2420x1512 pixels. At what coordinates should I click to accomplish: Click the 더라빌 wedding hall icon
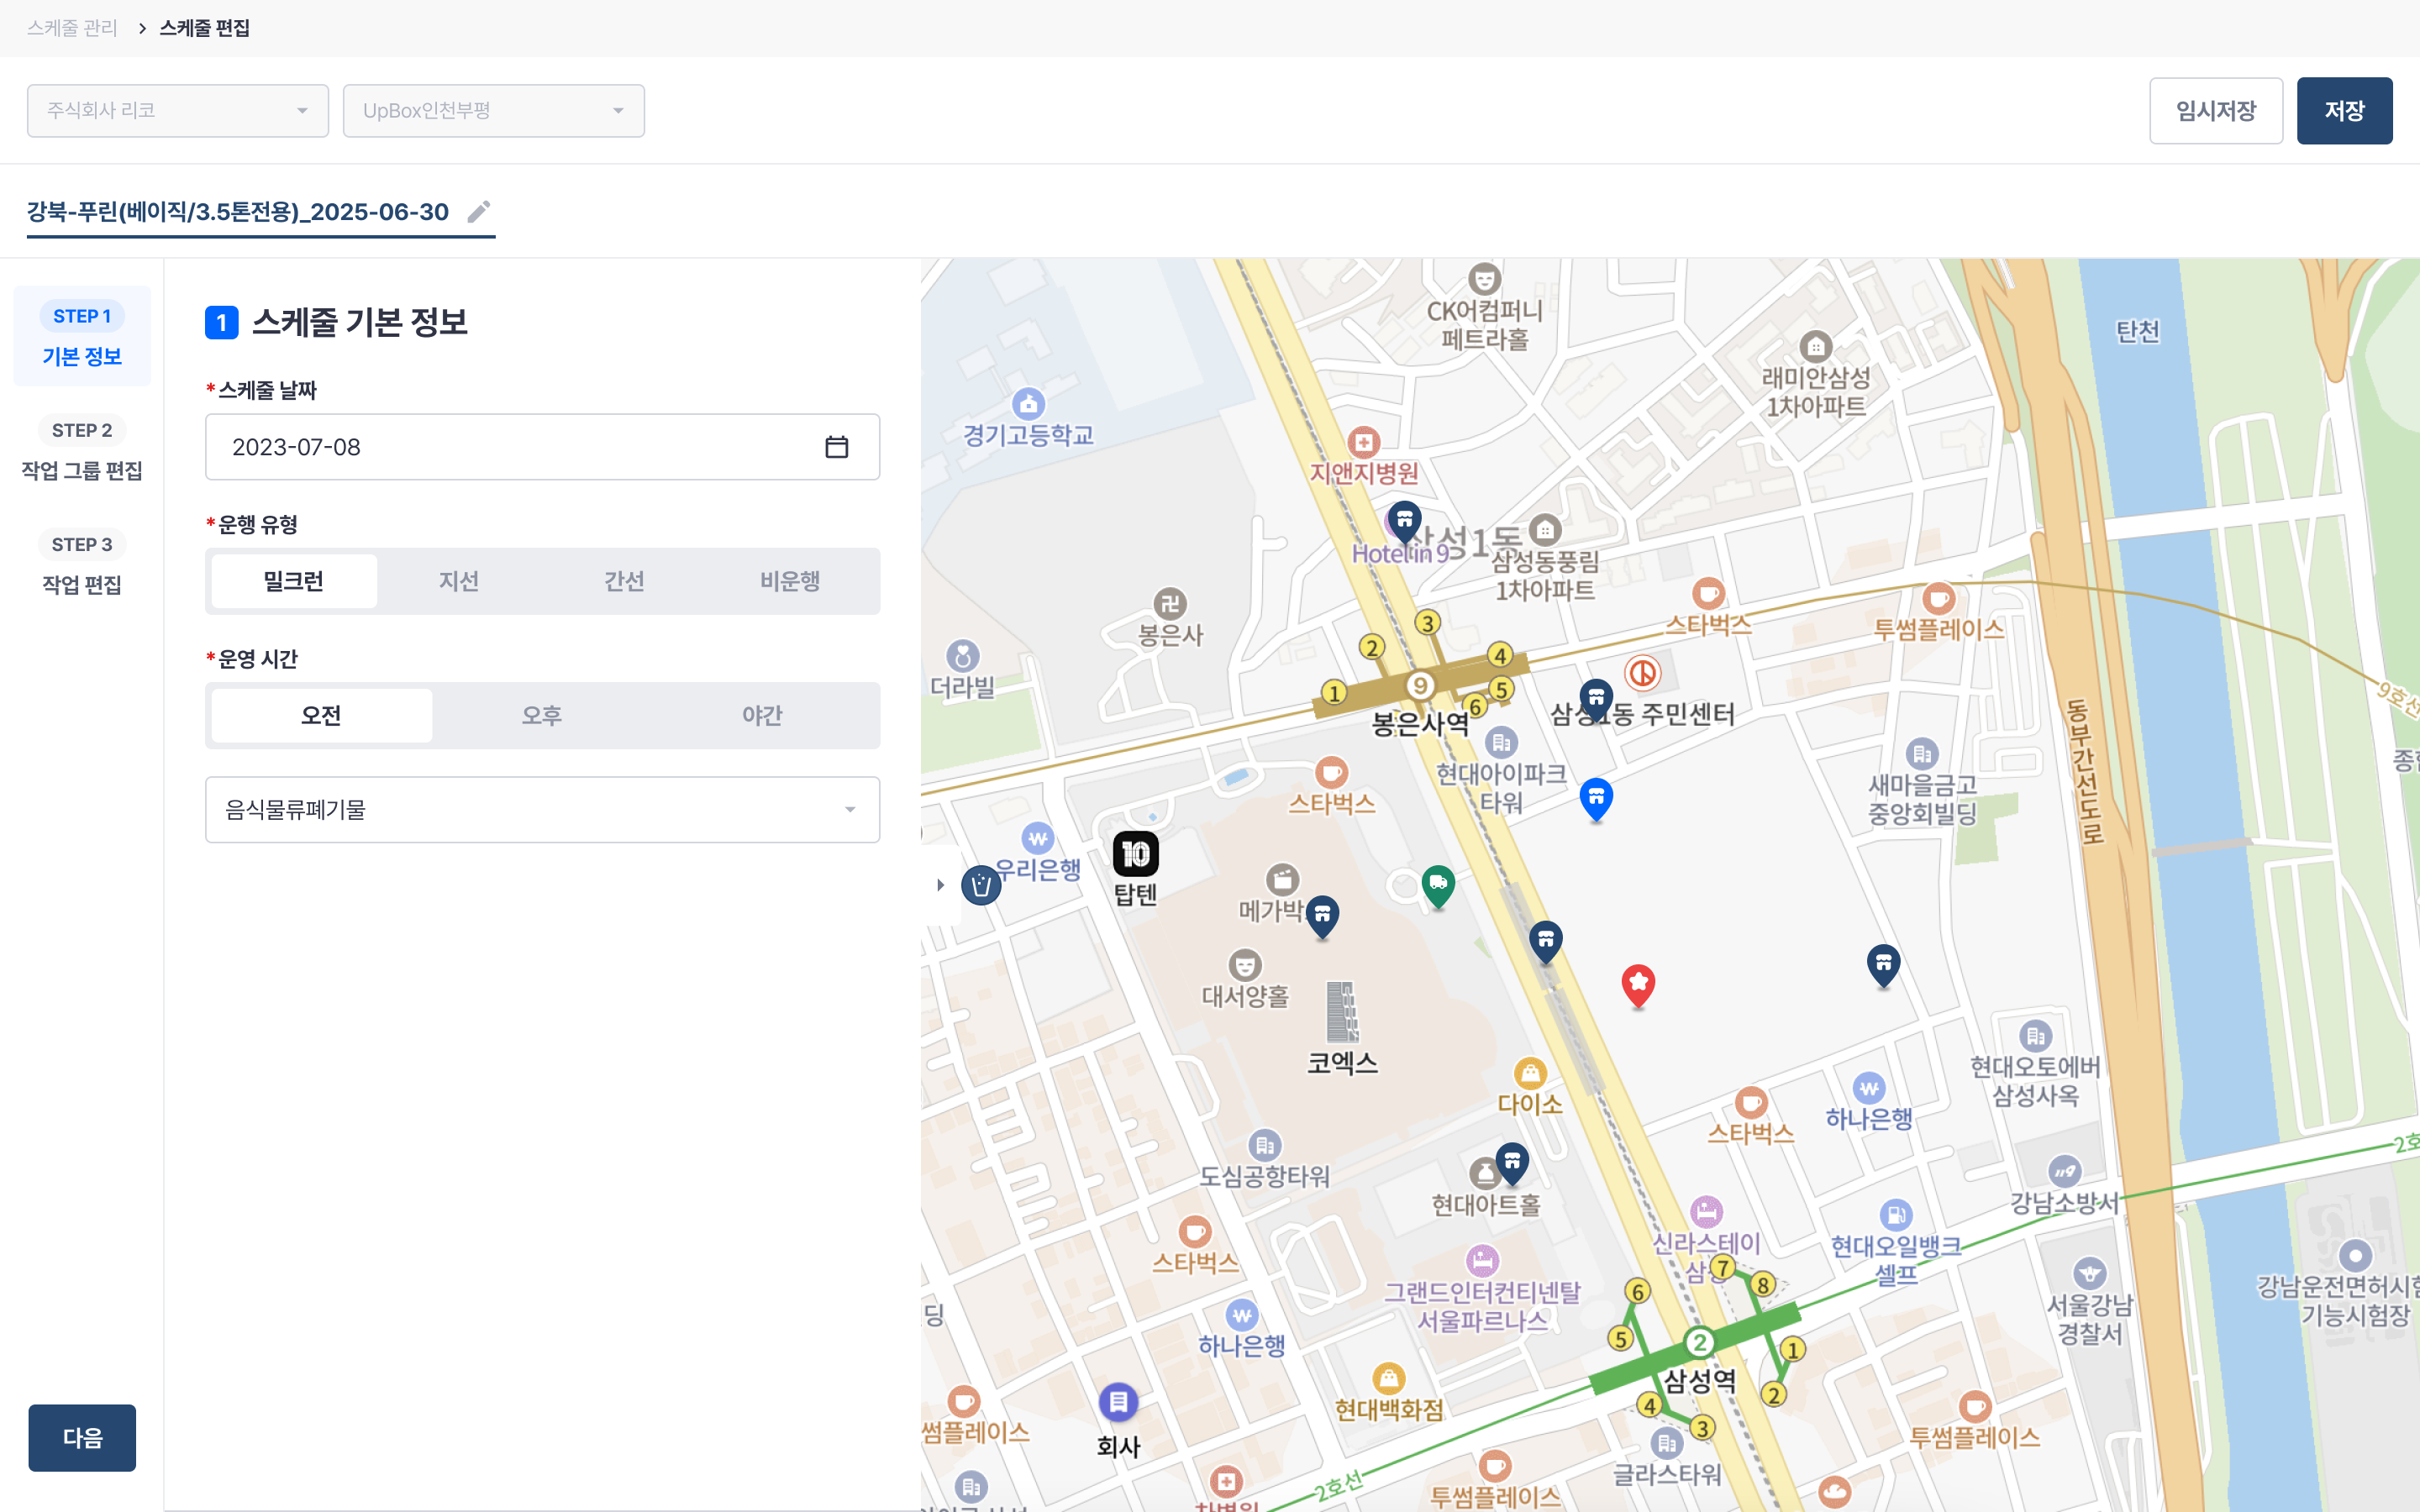(962, 656)
